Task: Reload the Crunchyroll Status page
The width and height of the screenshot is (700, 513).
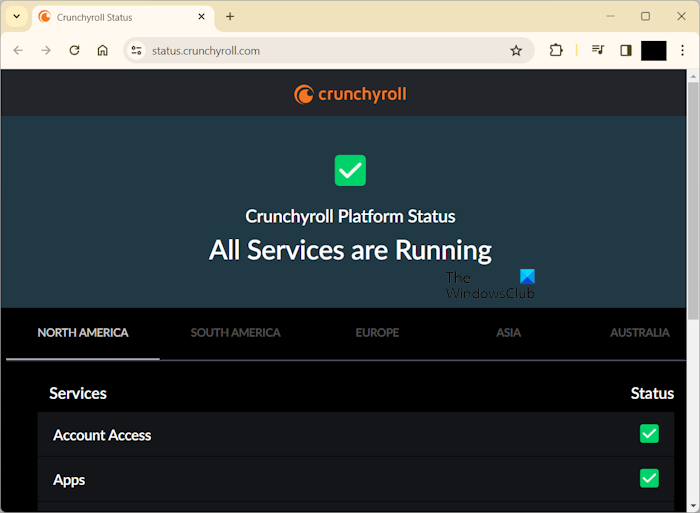Action: [75, 50]
